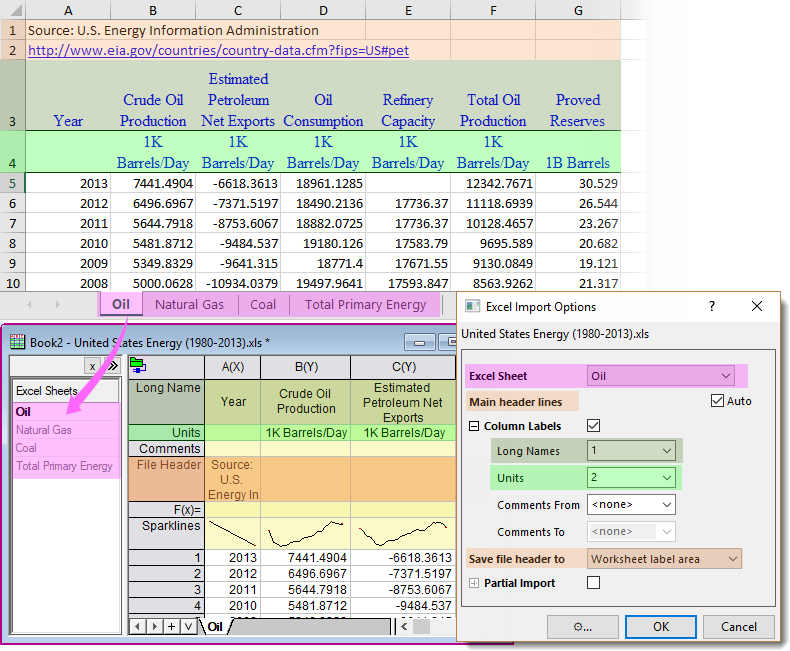790x651 pixels.
Task: Click Excel sheet tab scroll right arrow
Action: pos(57,304)
